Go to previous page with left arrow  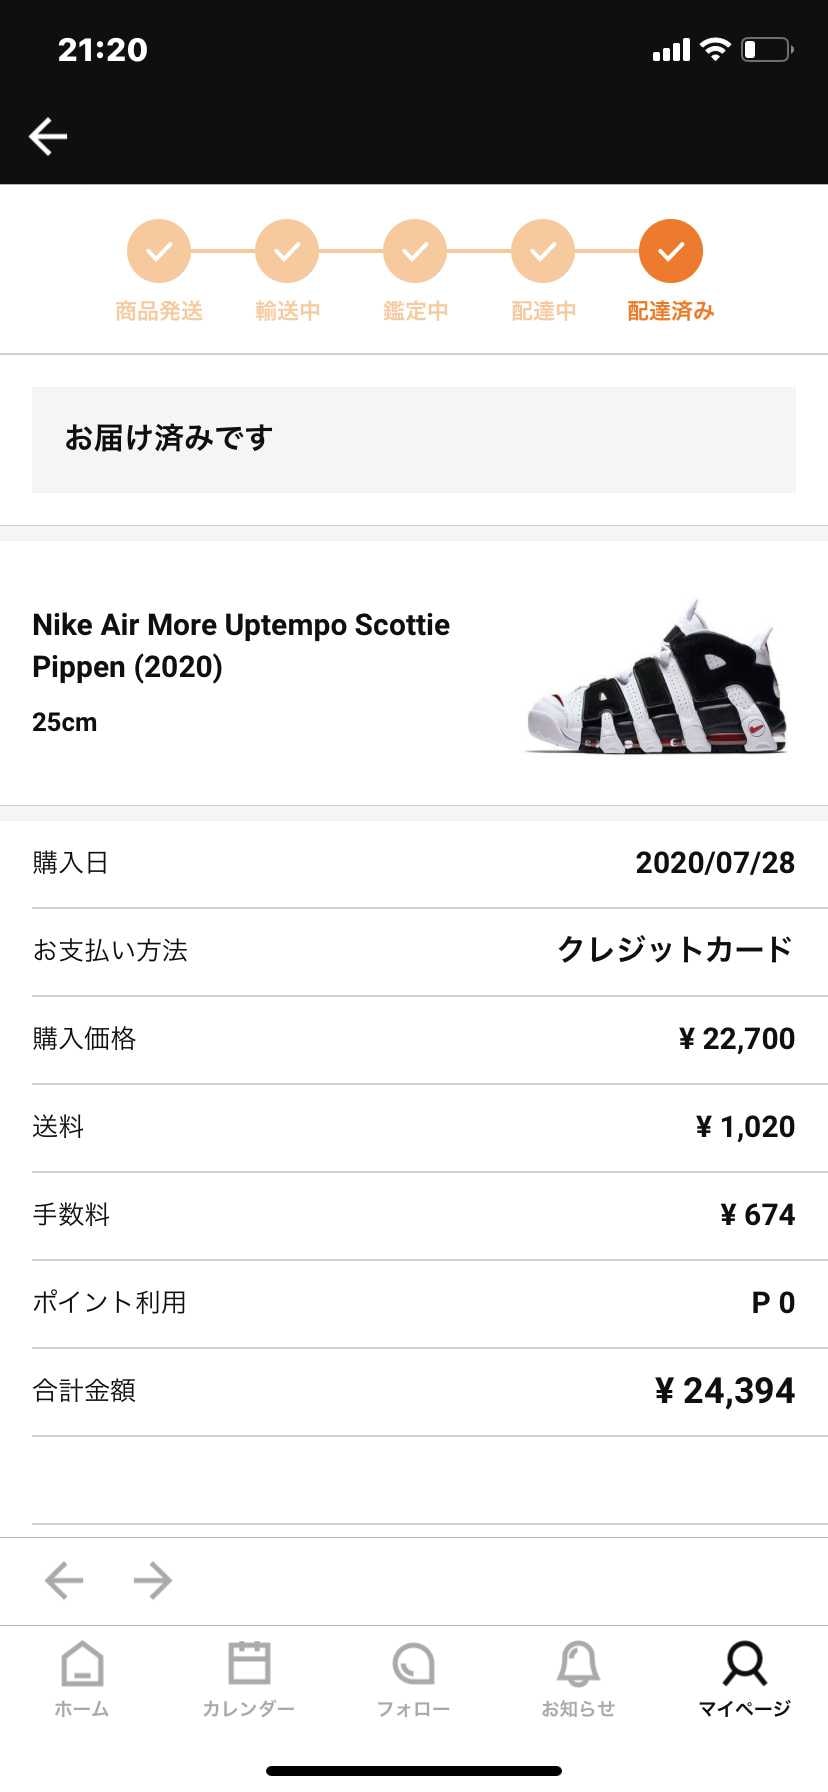point(64,1580)
